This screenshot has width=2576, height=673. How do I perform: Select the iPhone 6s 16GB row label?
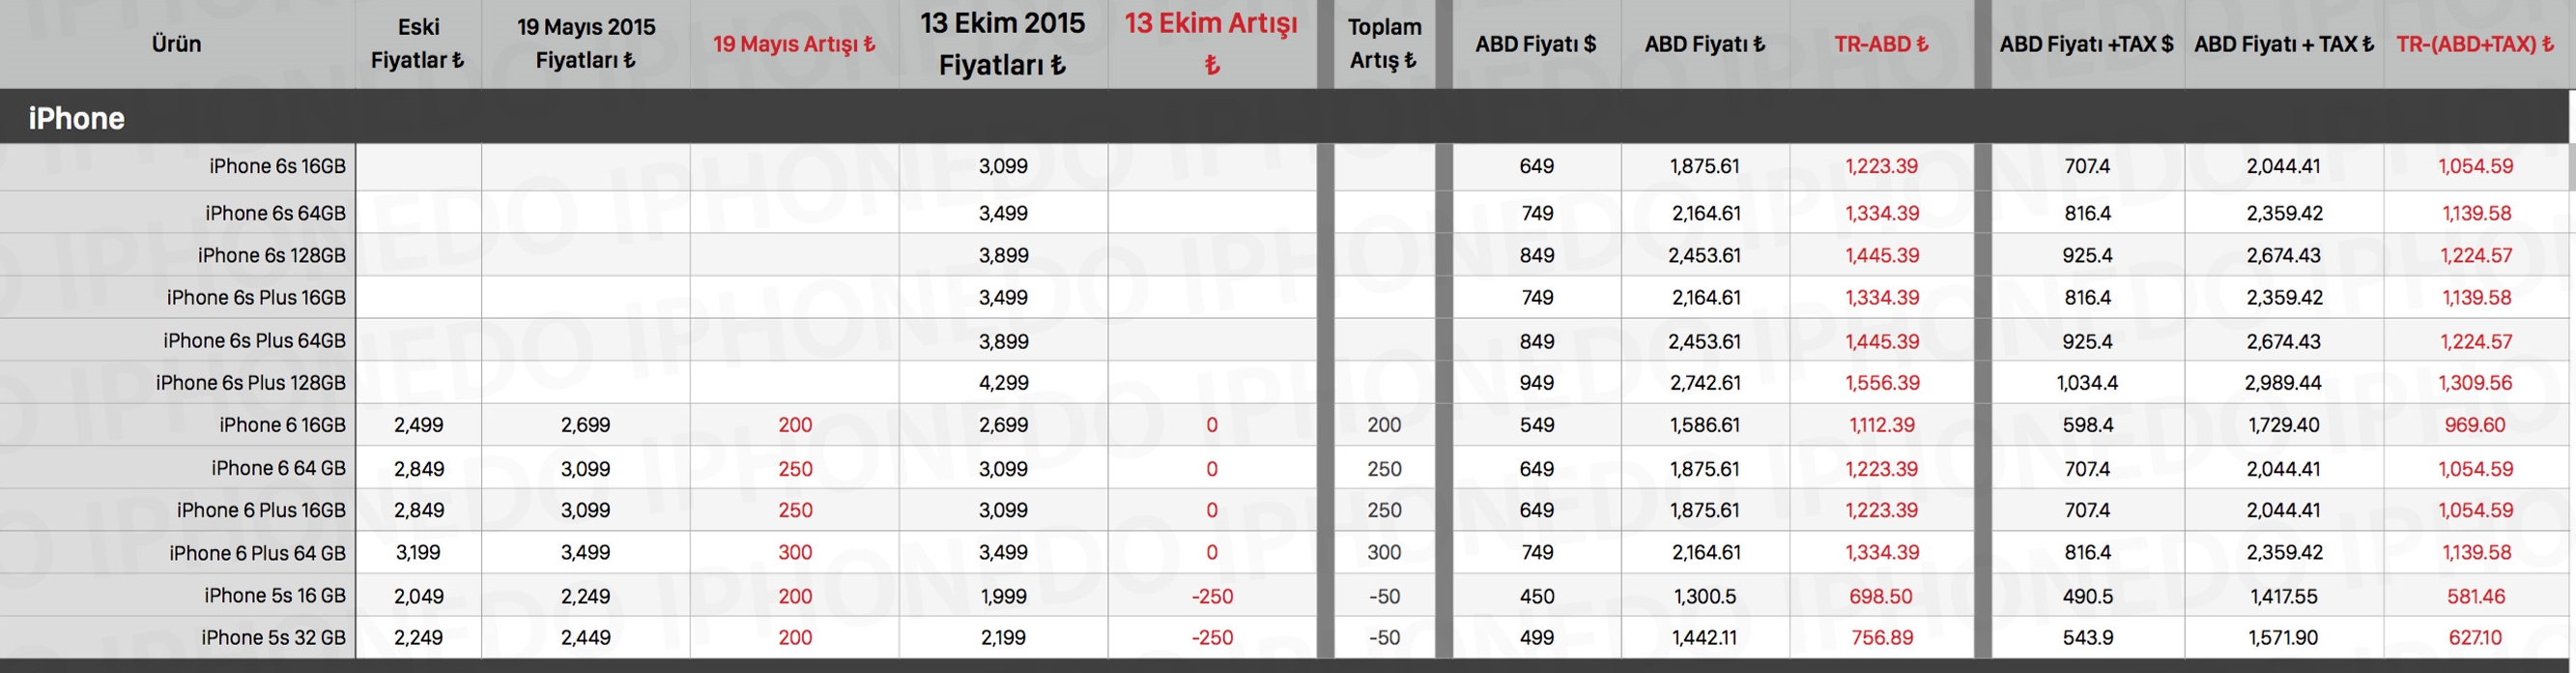277,166
